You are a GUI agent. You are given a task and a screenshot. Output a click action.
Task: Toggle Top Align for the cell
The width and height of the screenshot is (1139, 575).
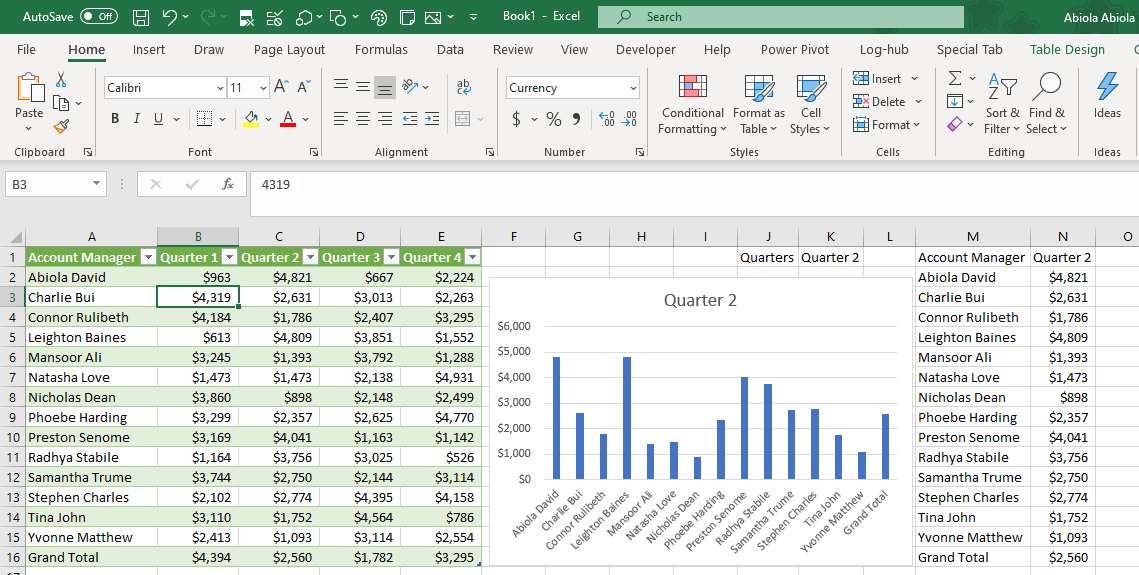pyautogui.click(x=341, y=87)
